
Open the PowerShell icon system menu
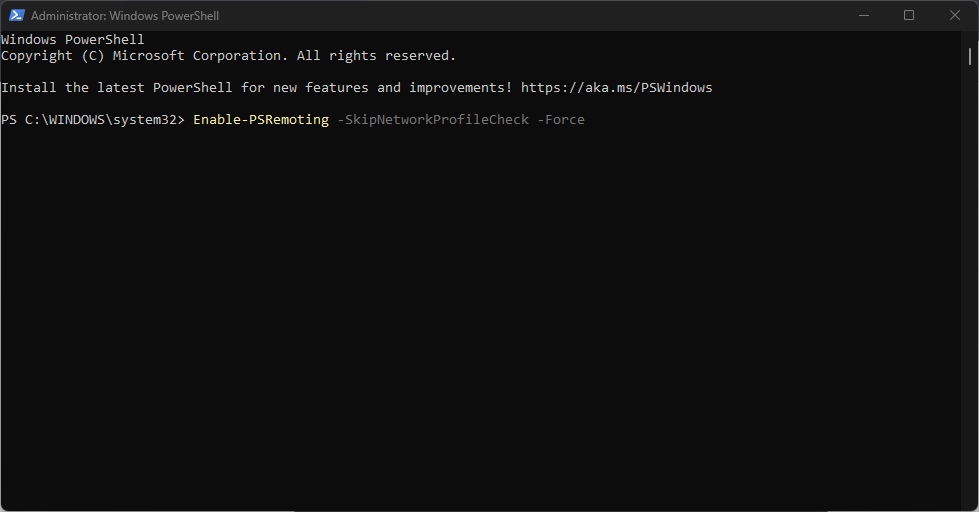pos(17,16)
